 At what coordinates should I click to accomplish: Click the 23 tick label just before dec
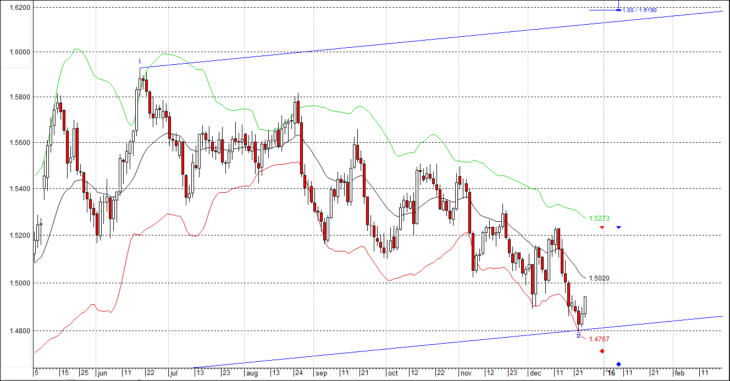click(x=513, y=373)
